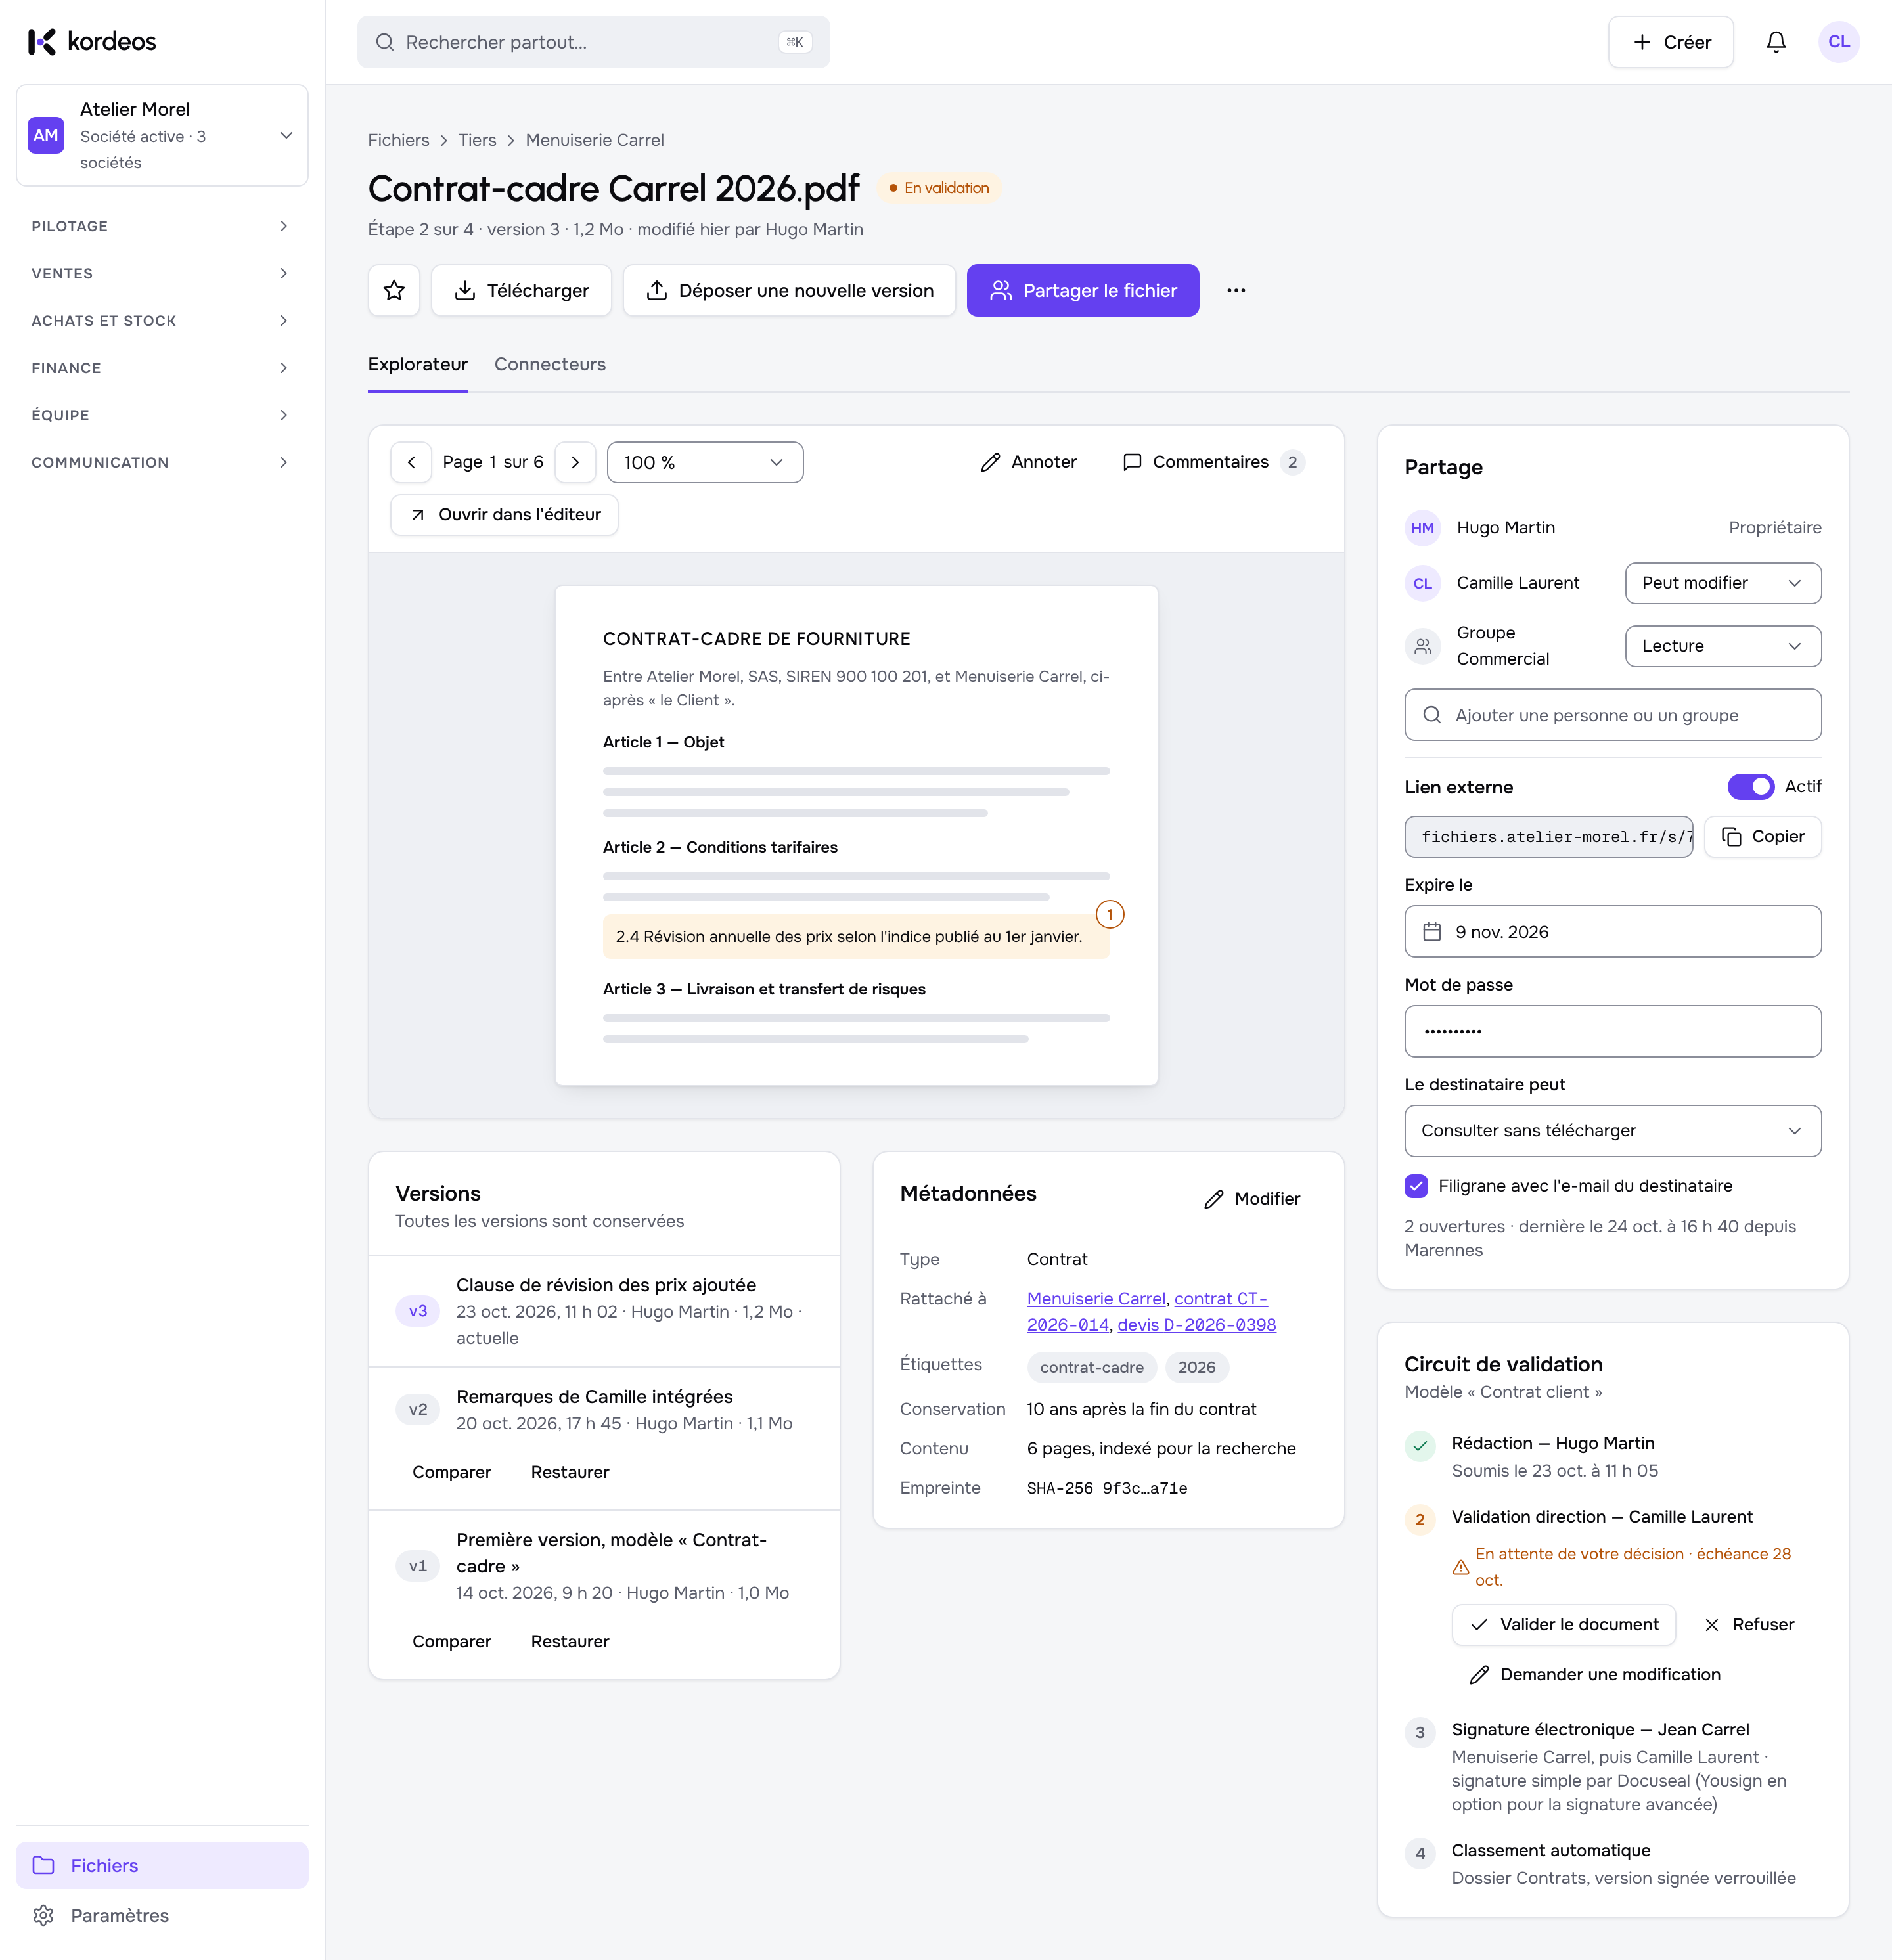Expand the VENTES sidebar section
The height and width of the screenshot is (1960, 1892).
(x=162, y=273)
